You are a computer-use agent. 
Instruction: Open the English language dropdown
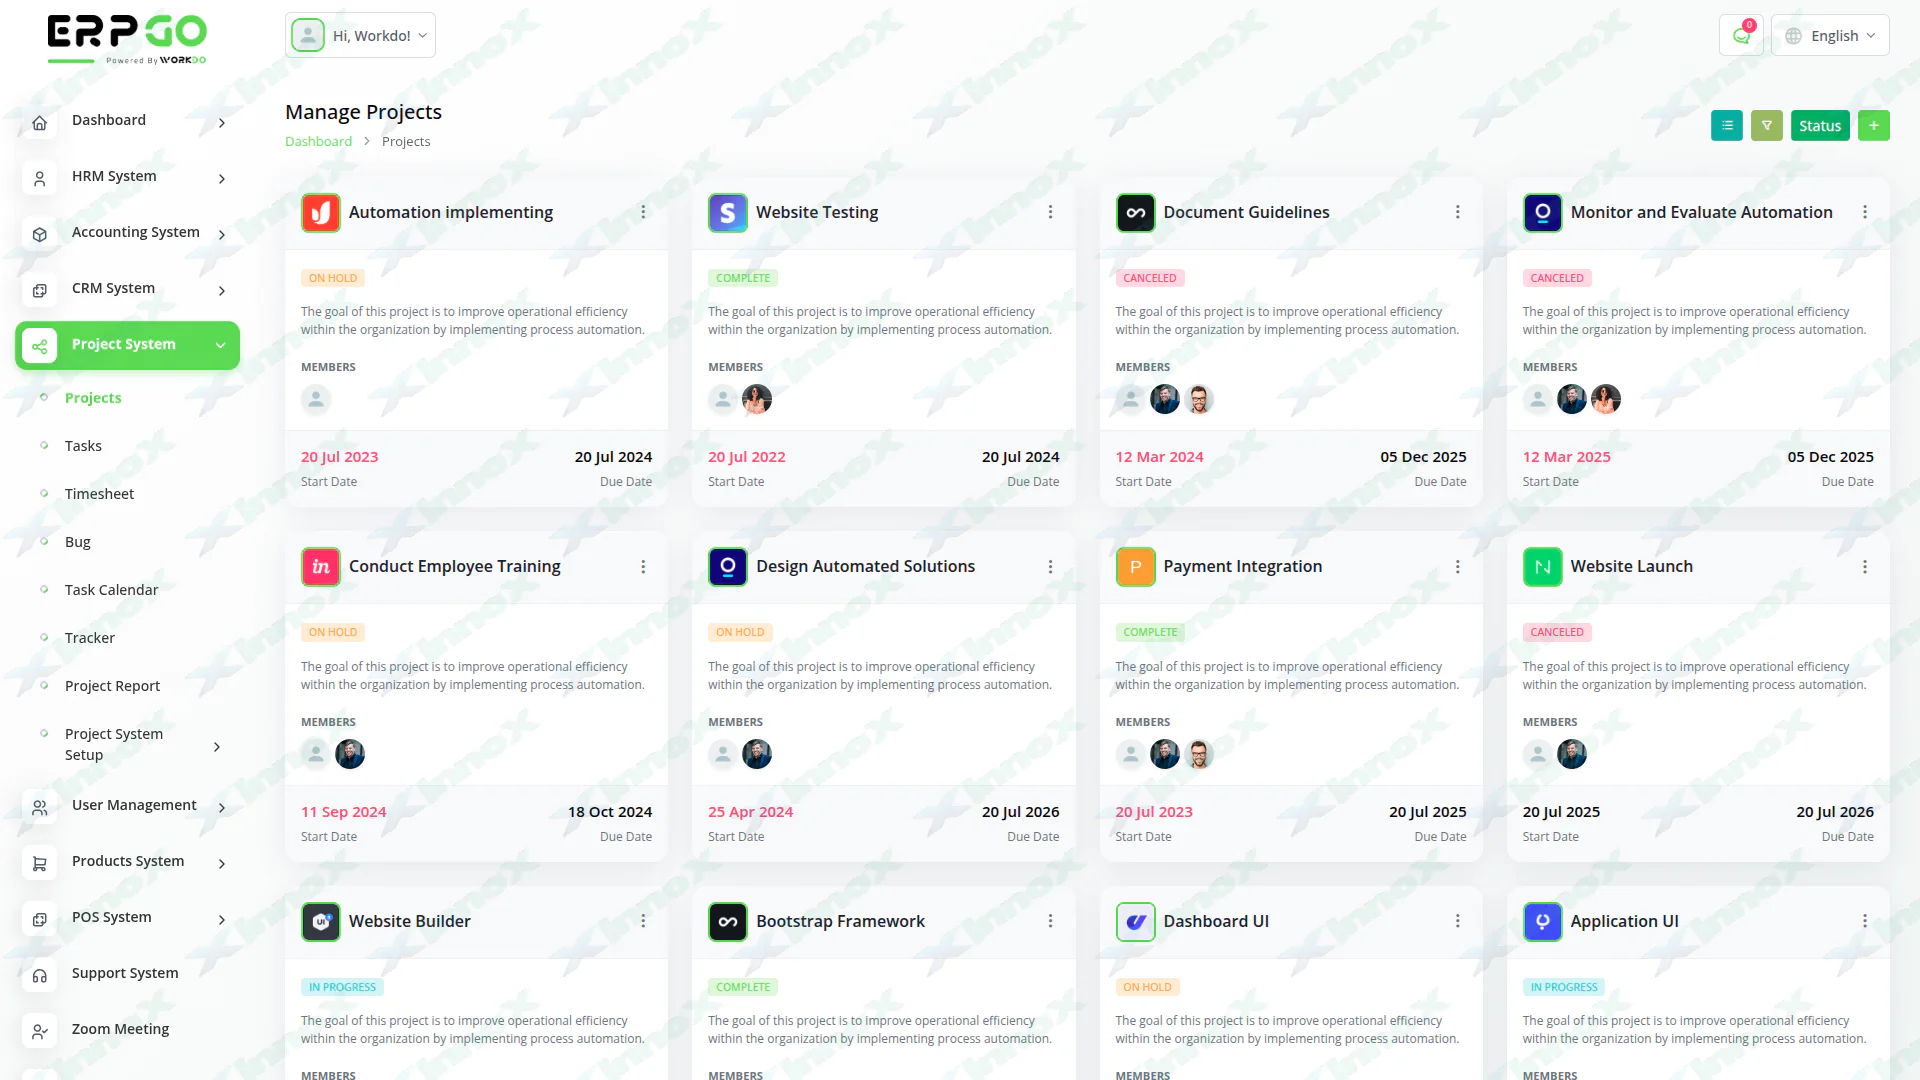(1831, 36)
